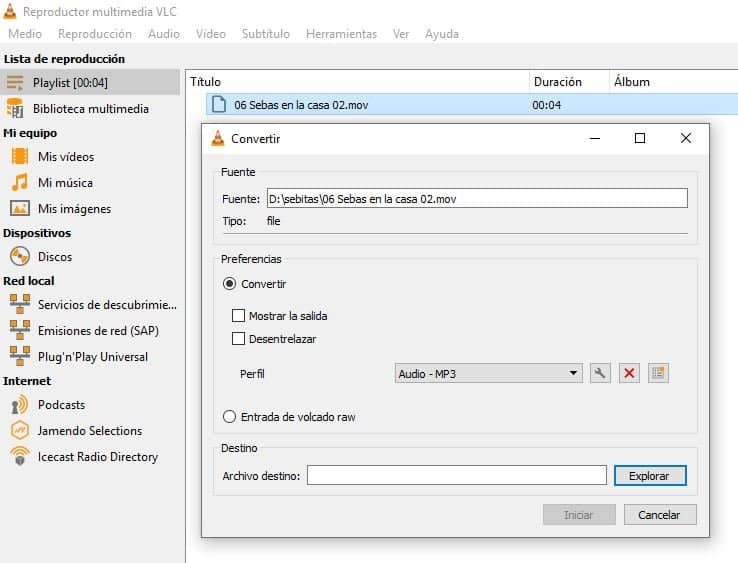Select Entrada de volcado raw option
The height and width of the screenshot is (563, 738).
[229, 417]
